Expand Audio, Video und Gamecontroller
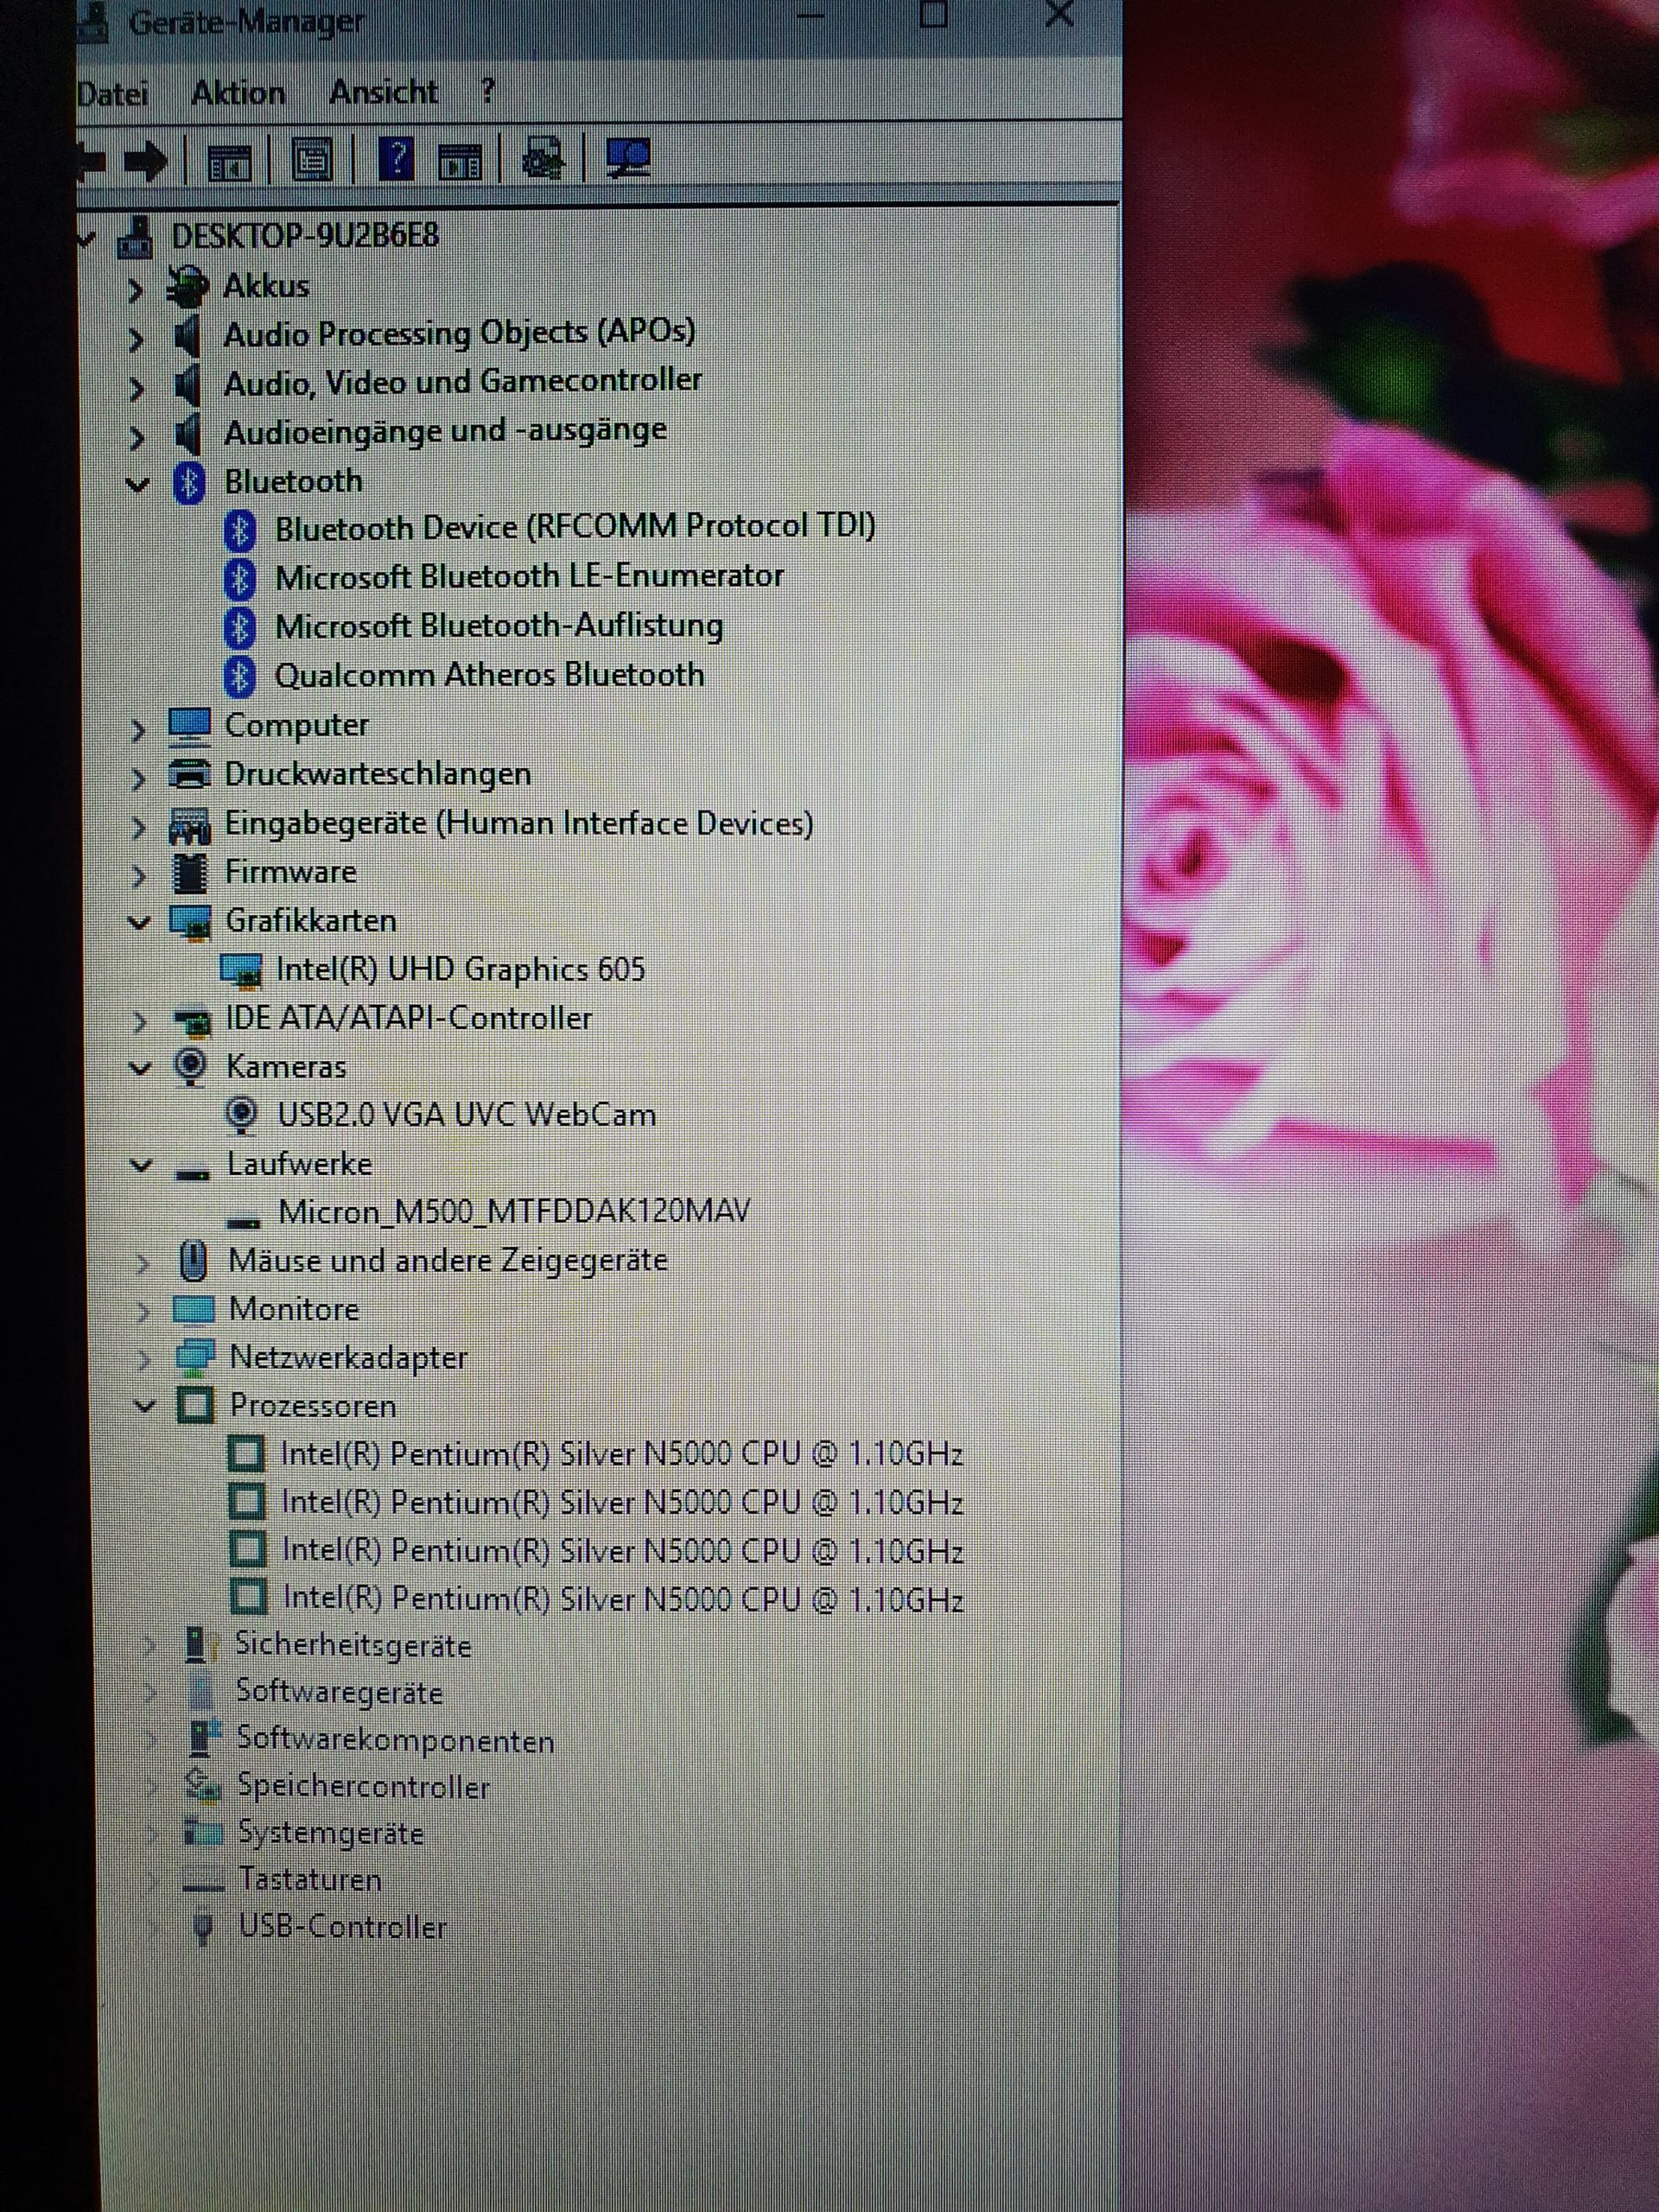The width and height of the screenshot is (1659, 2212). pos(136,388)
